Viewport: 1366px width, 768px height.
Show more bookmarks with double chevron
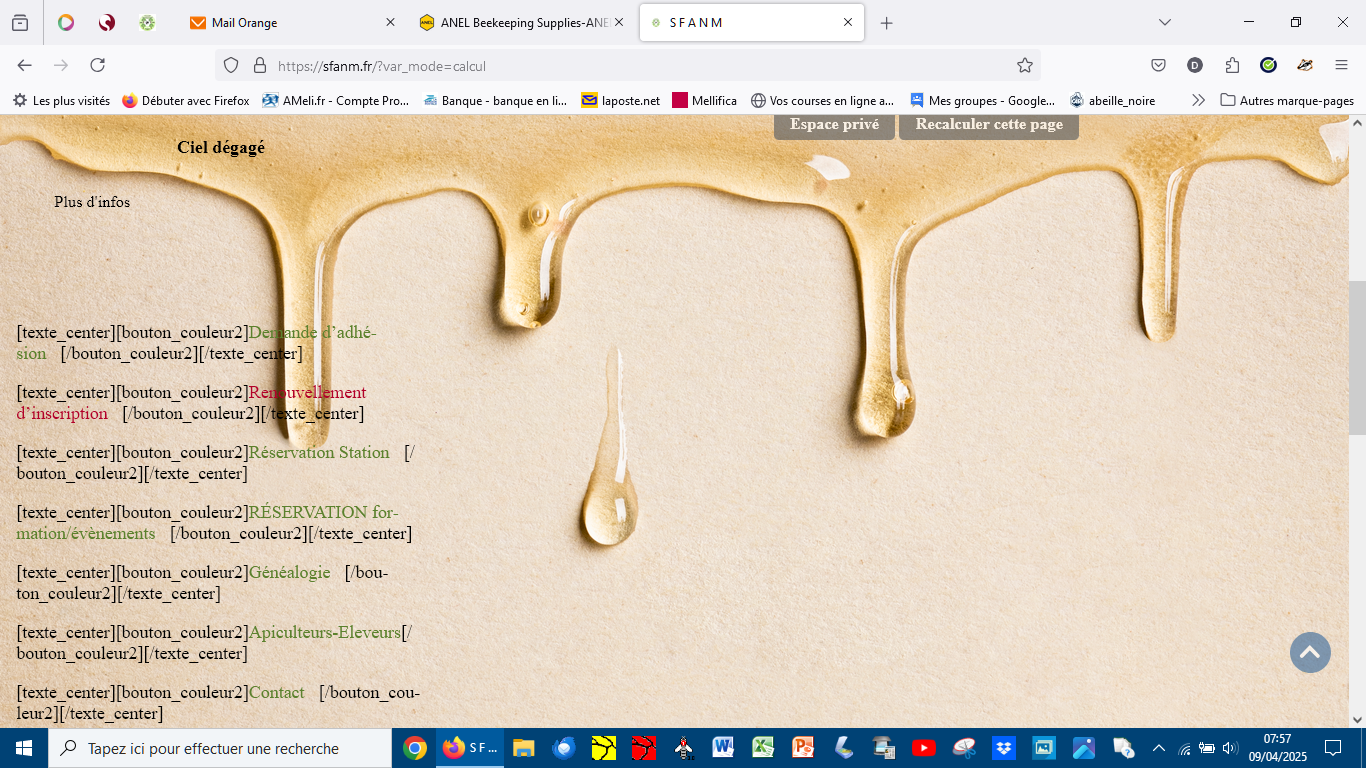(1198, 100)
